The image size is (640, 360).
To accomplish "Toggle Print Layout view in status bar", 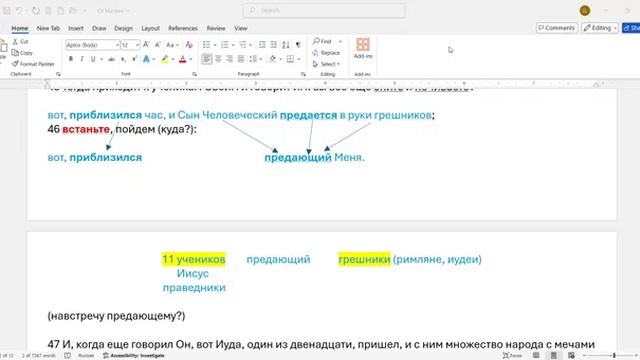I will coord(553,356).
